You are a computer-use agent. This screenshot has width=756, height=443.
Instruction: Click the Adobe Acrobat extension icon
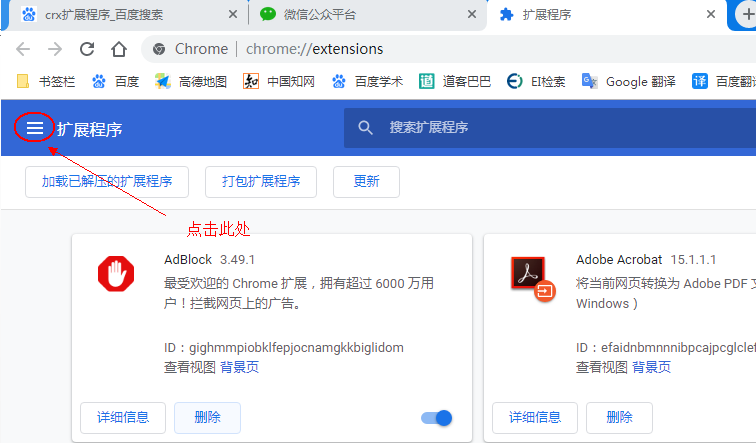point(533,279)
